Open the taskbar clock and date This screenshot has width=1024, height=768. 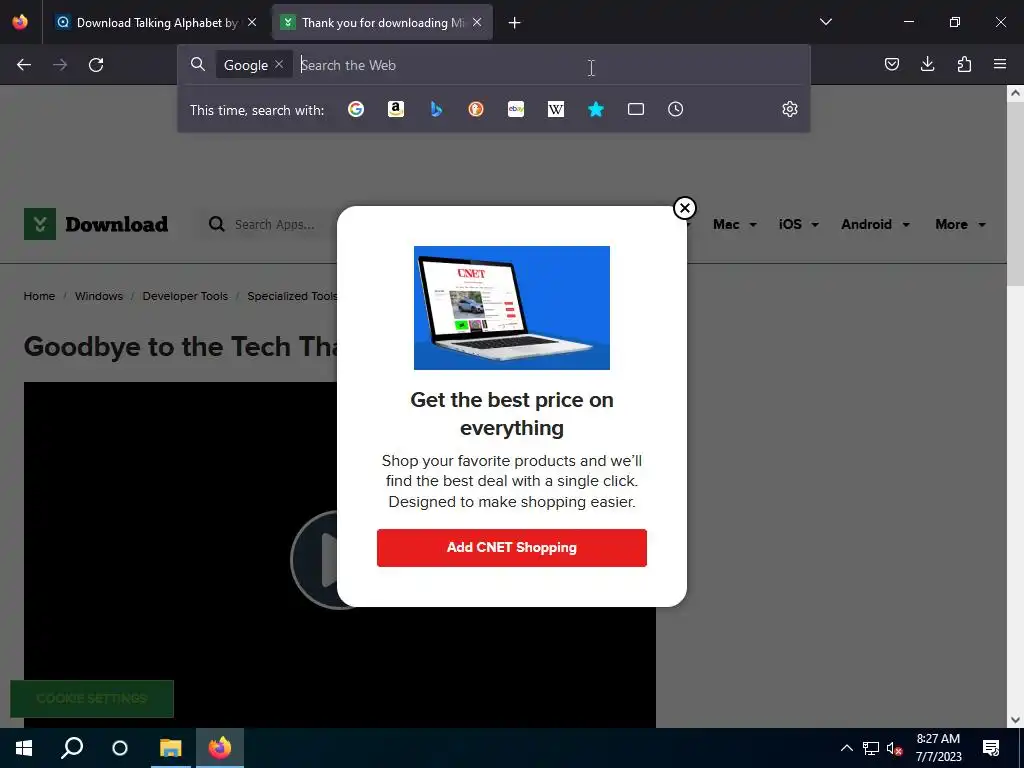coord(938,748)
